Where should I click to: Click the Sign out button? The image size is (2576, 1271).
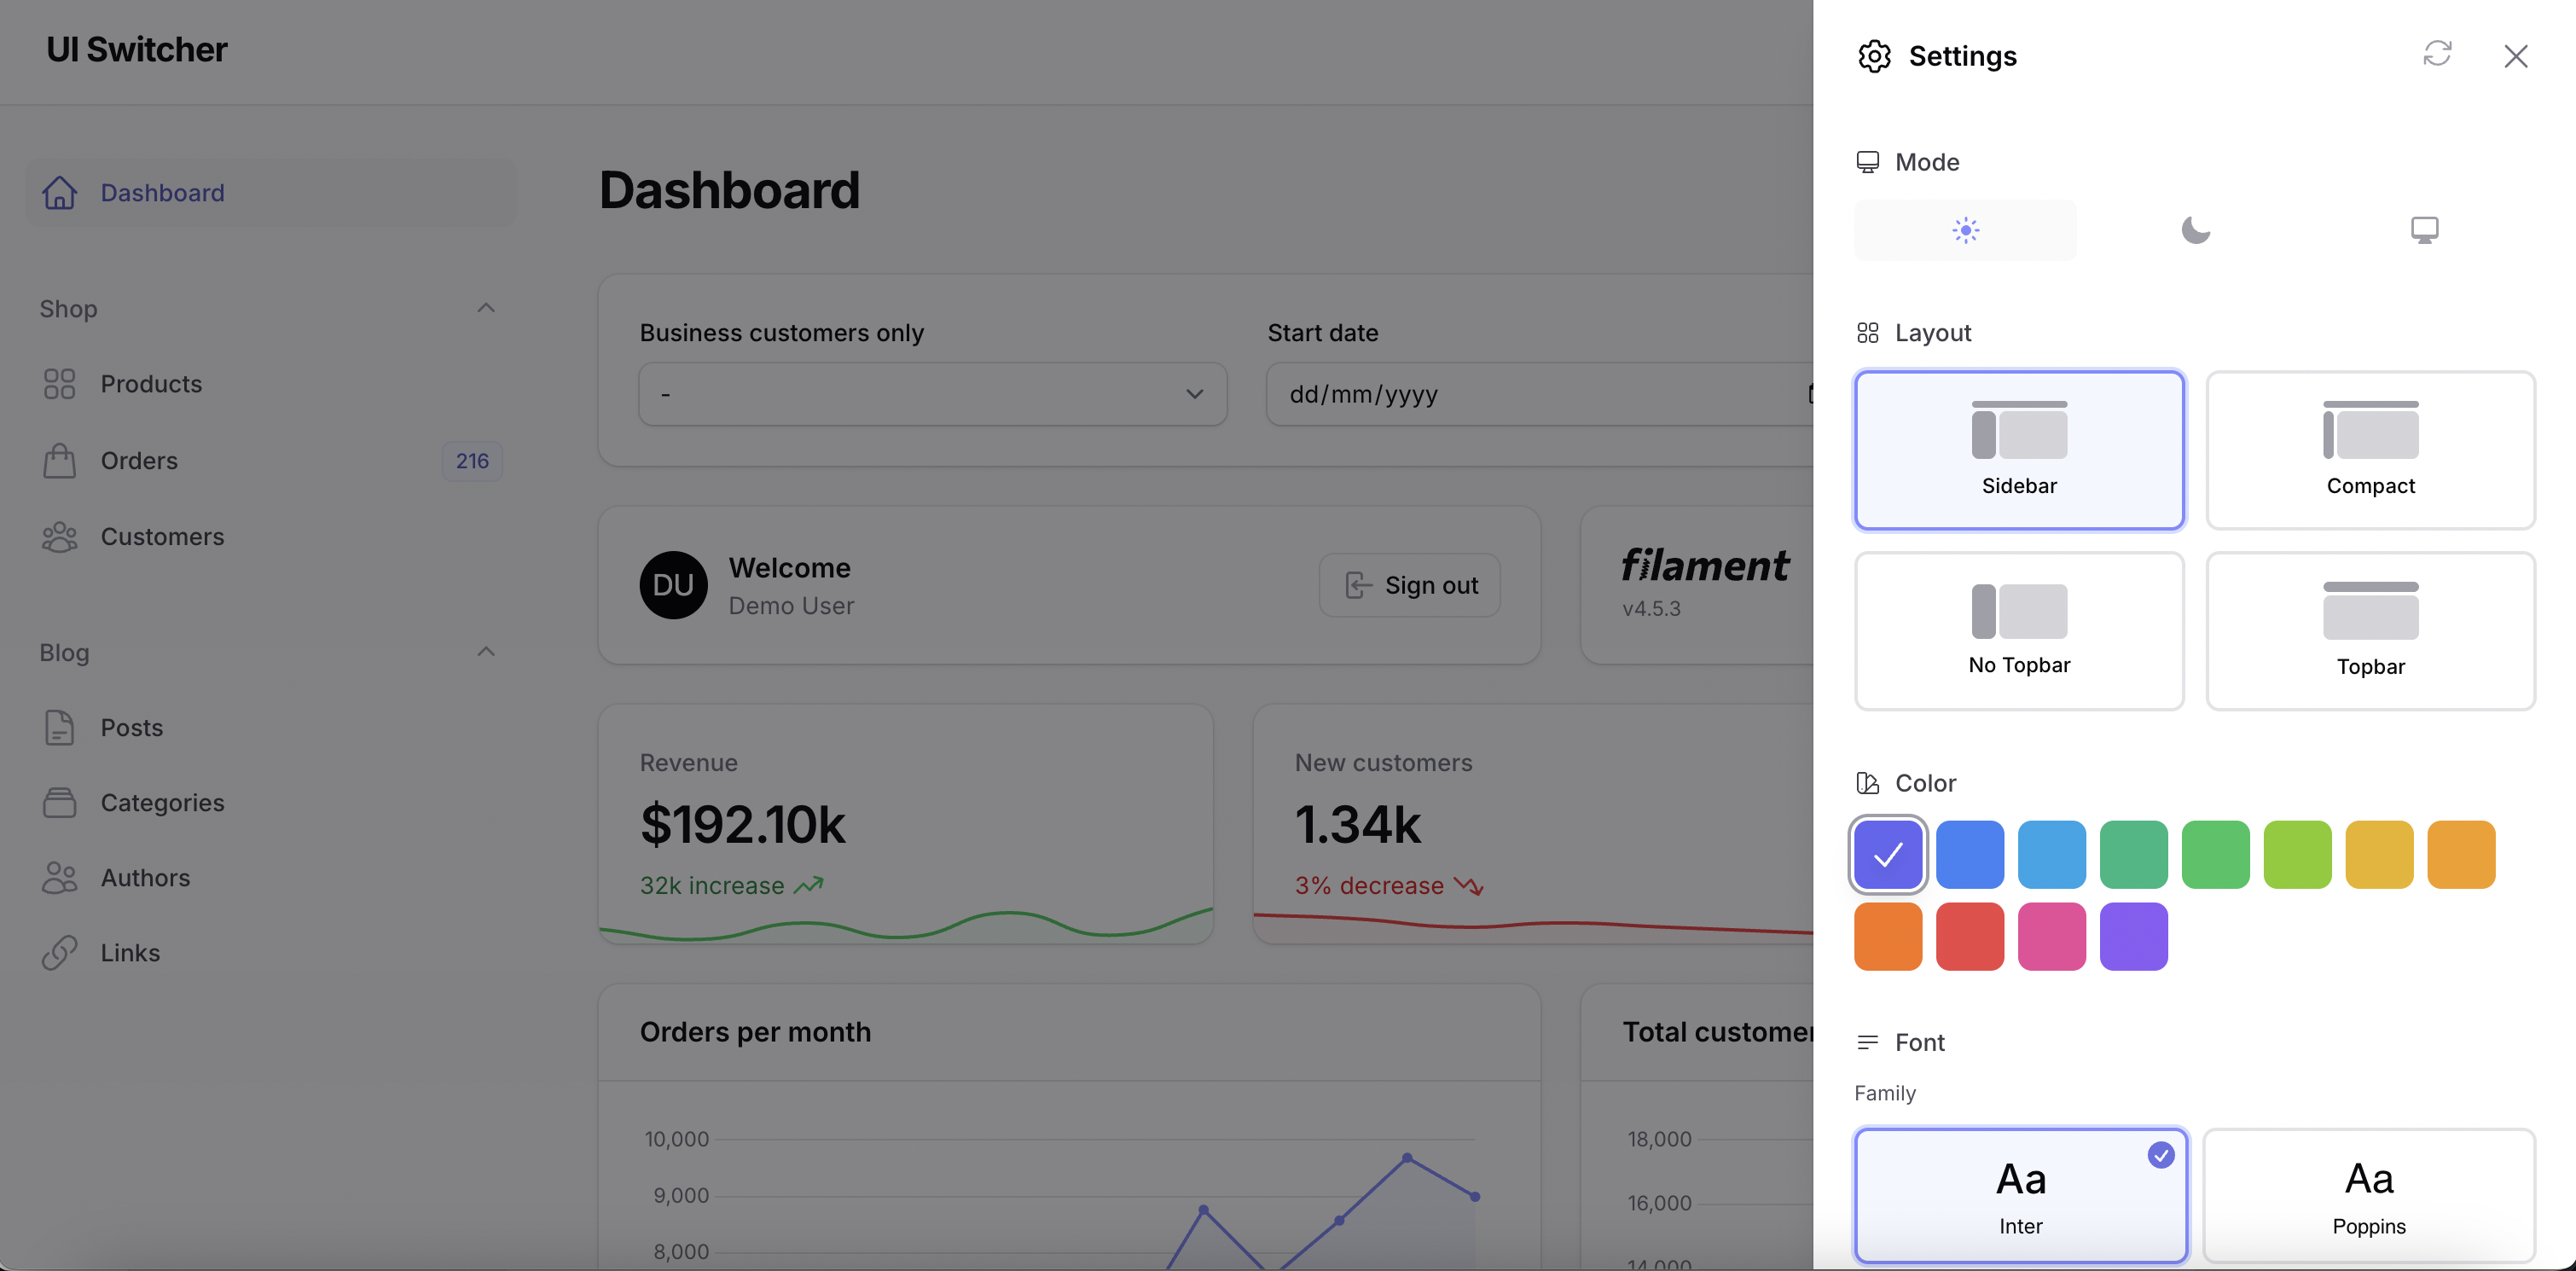(x=1409, y=585)
